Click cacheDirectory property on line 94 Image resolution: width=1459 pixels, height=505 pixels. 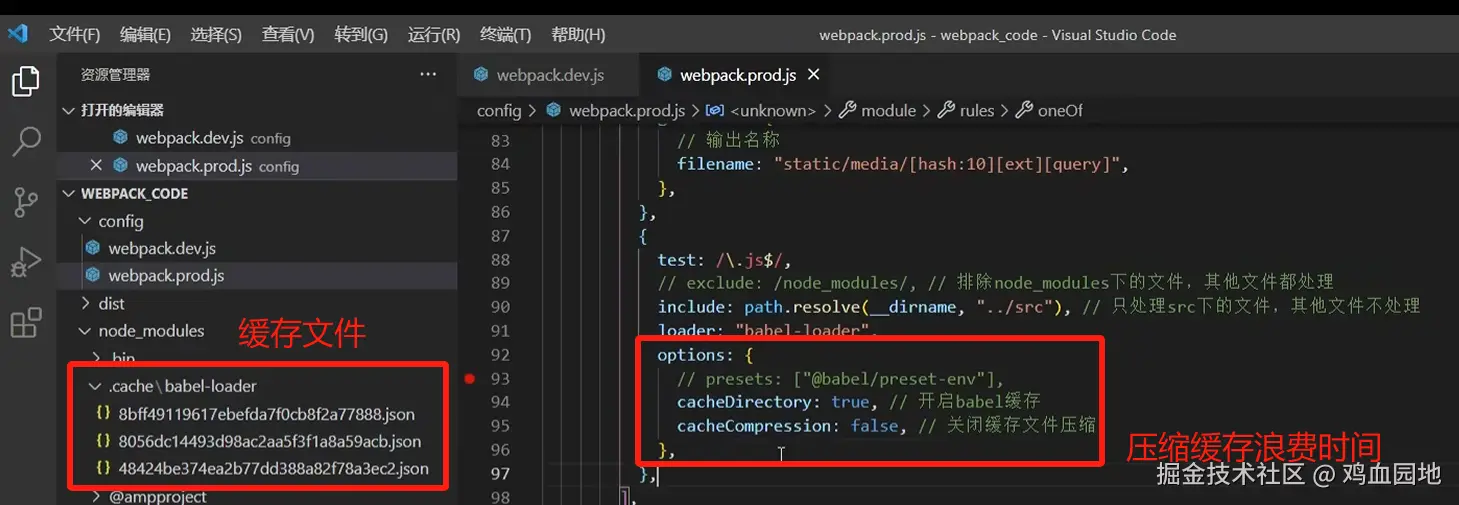(743, 402)
